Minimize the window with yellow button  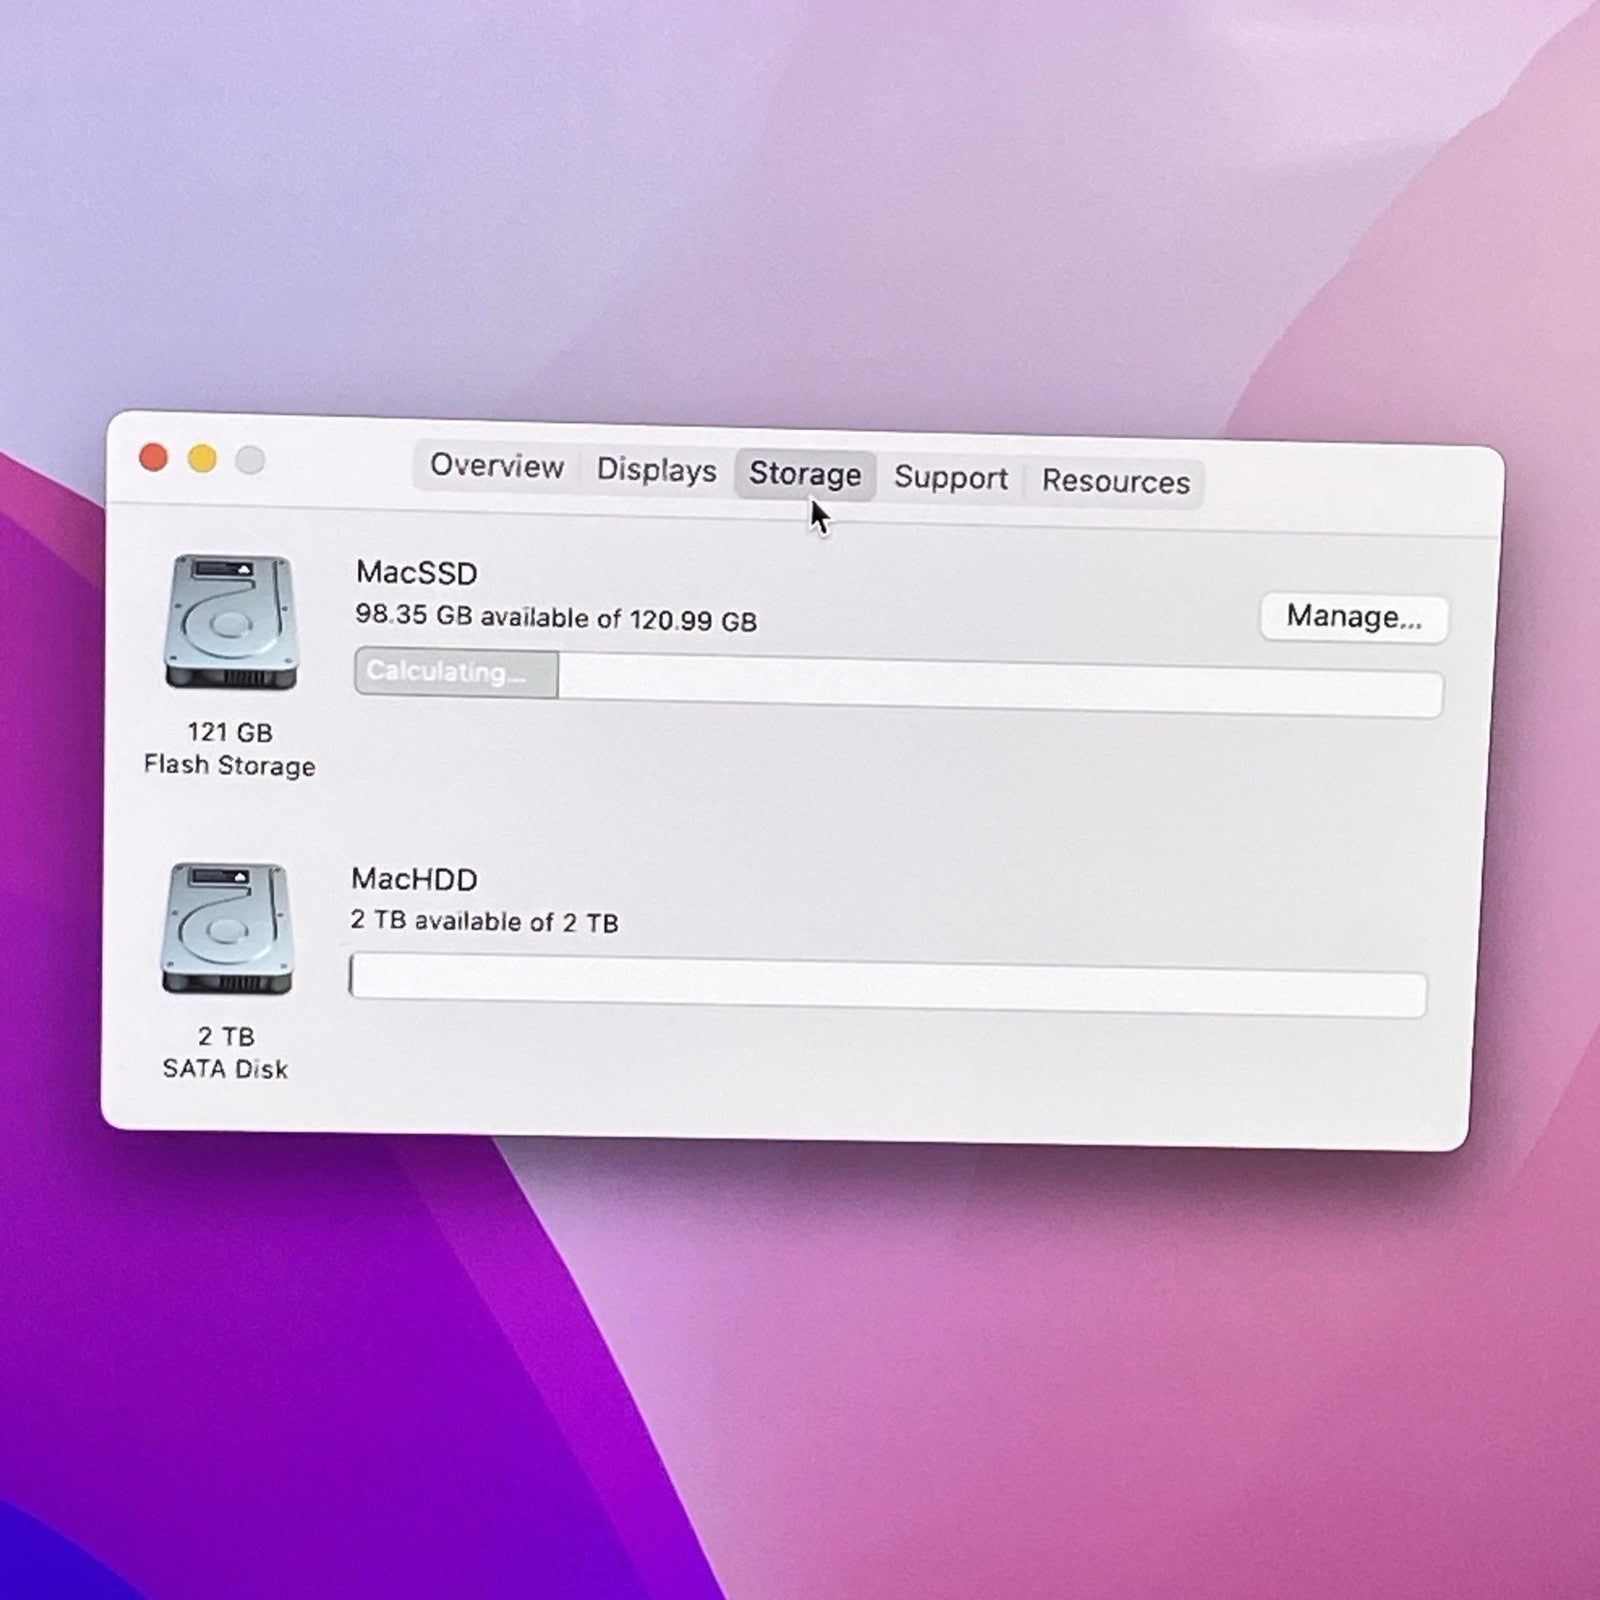(202, 459)
